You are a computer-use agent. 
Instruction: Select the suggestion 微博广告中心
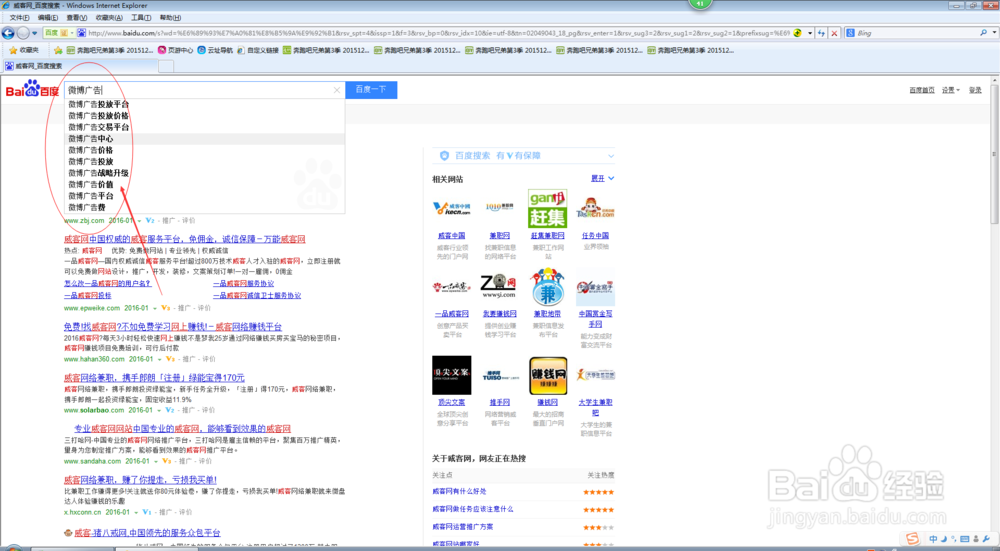pos(205,139)
